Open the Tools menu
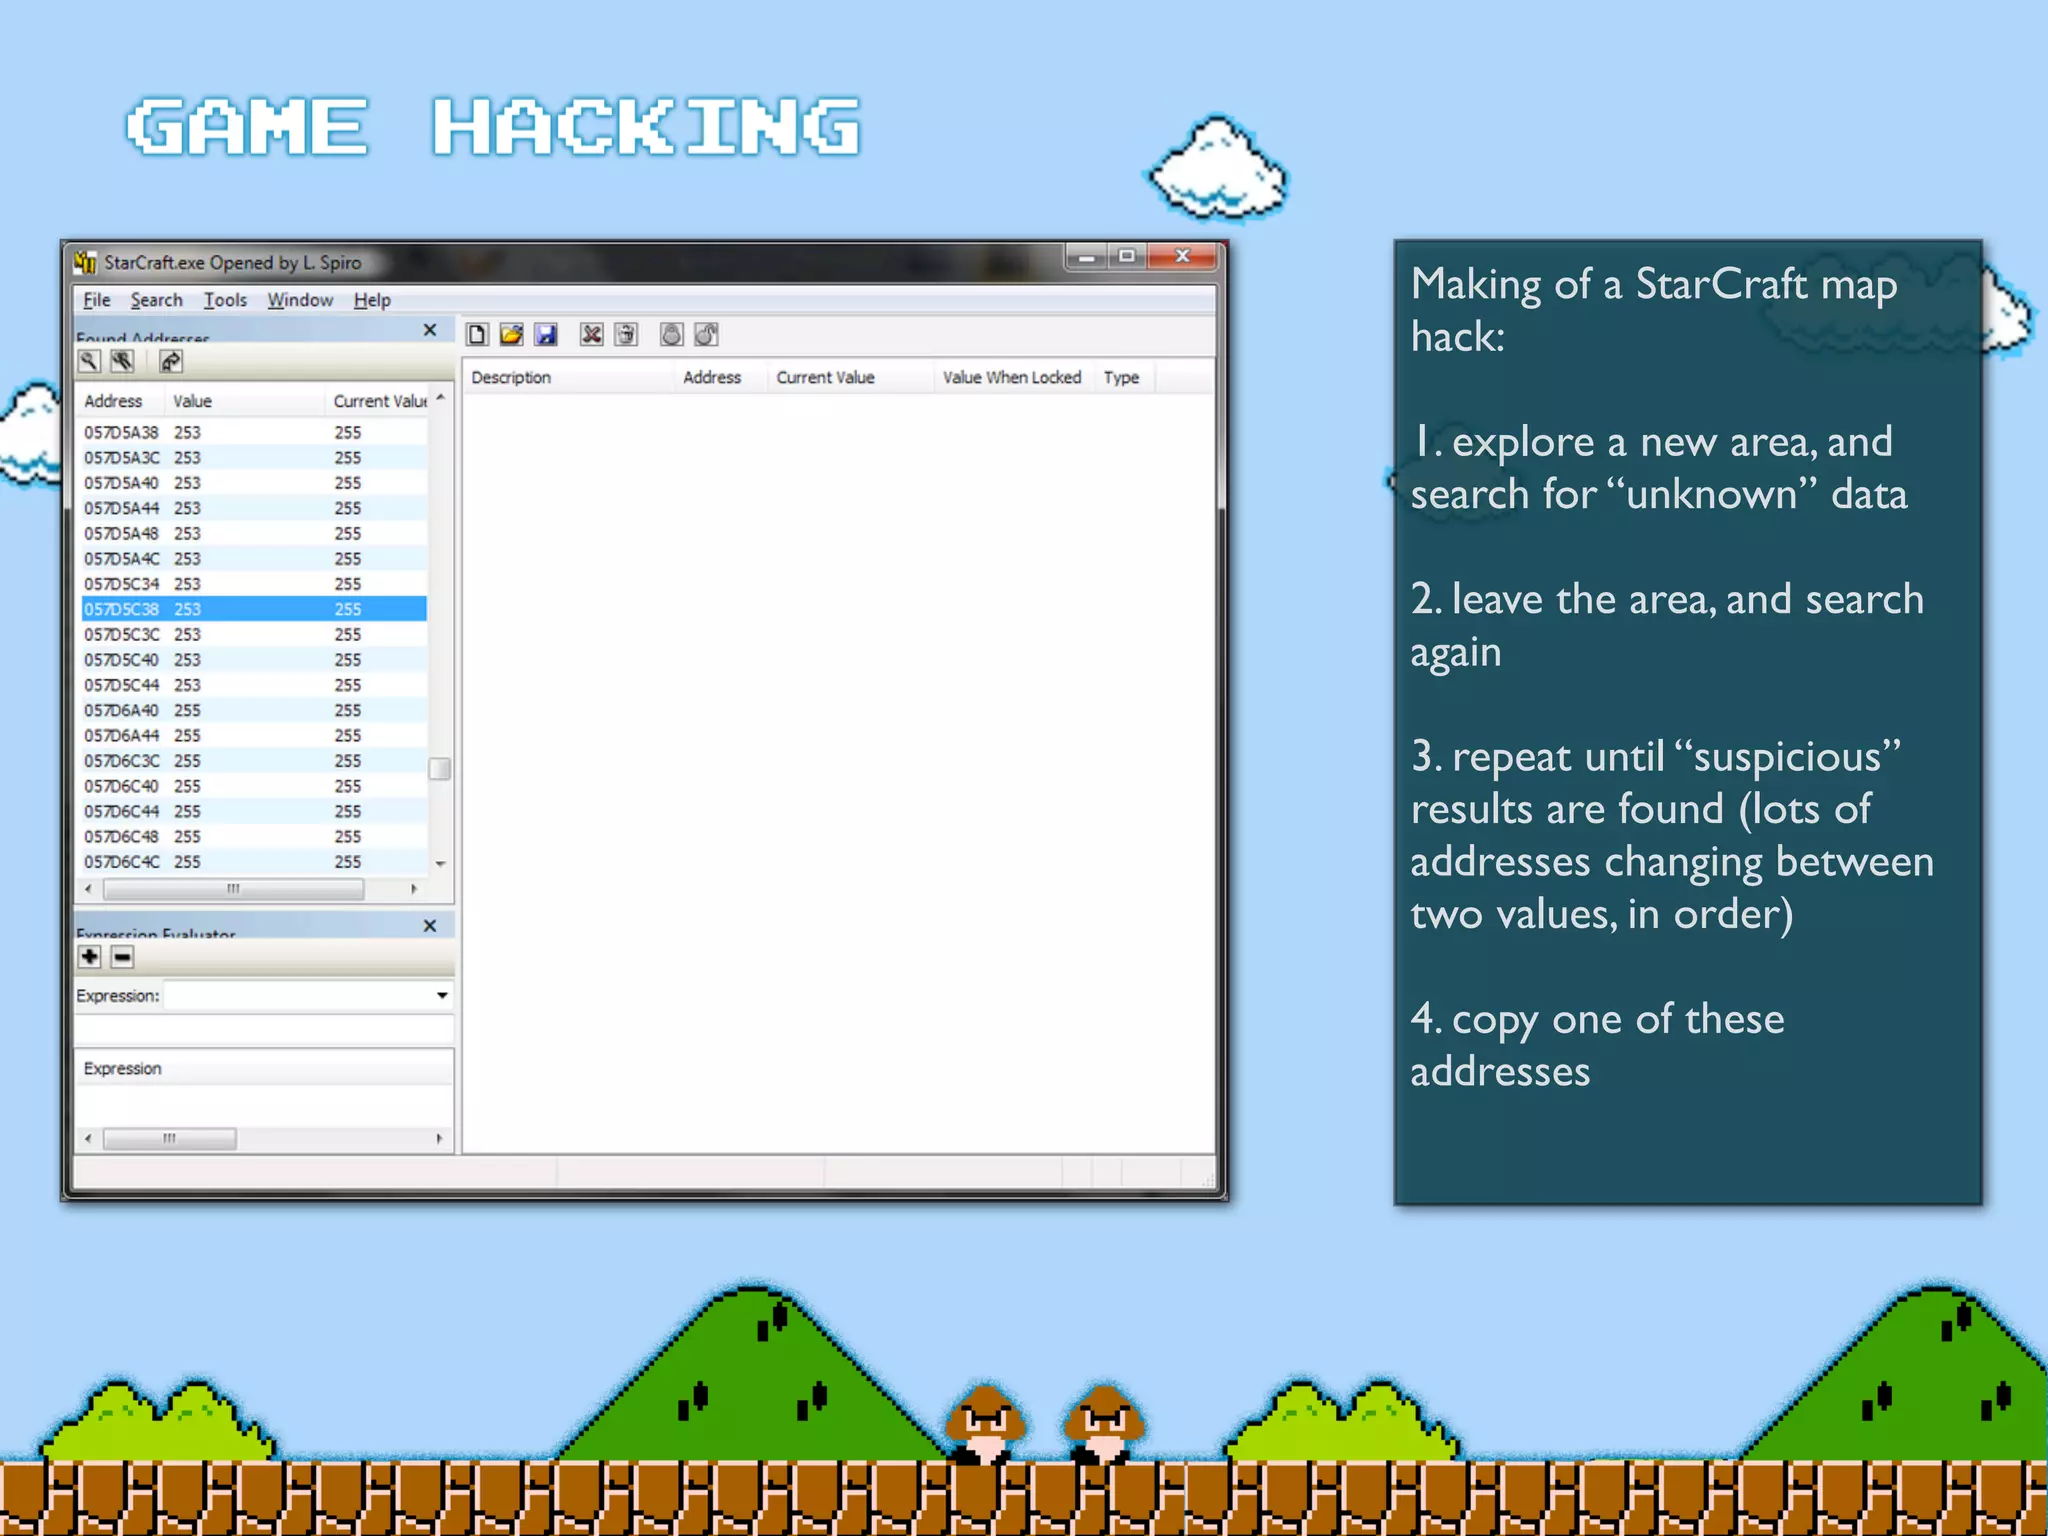The width and height of the screenshot is (2048, 1536). [x=225, y=300]
